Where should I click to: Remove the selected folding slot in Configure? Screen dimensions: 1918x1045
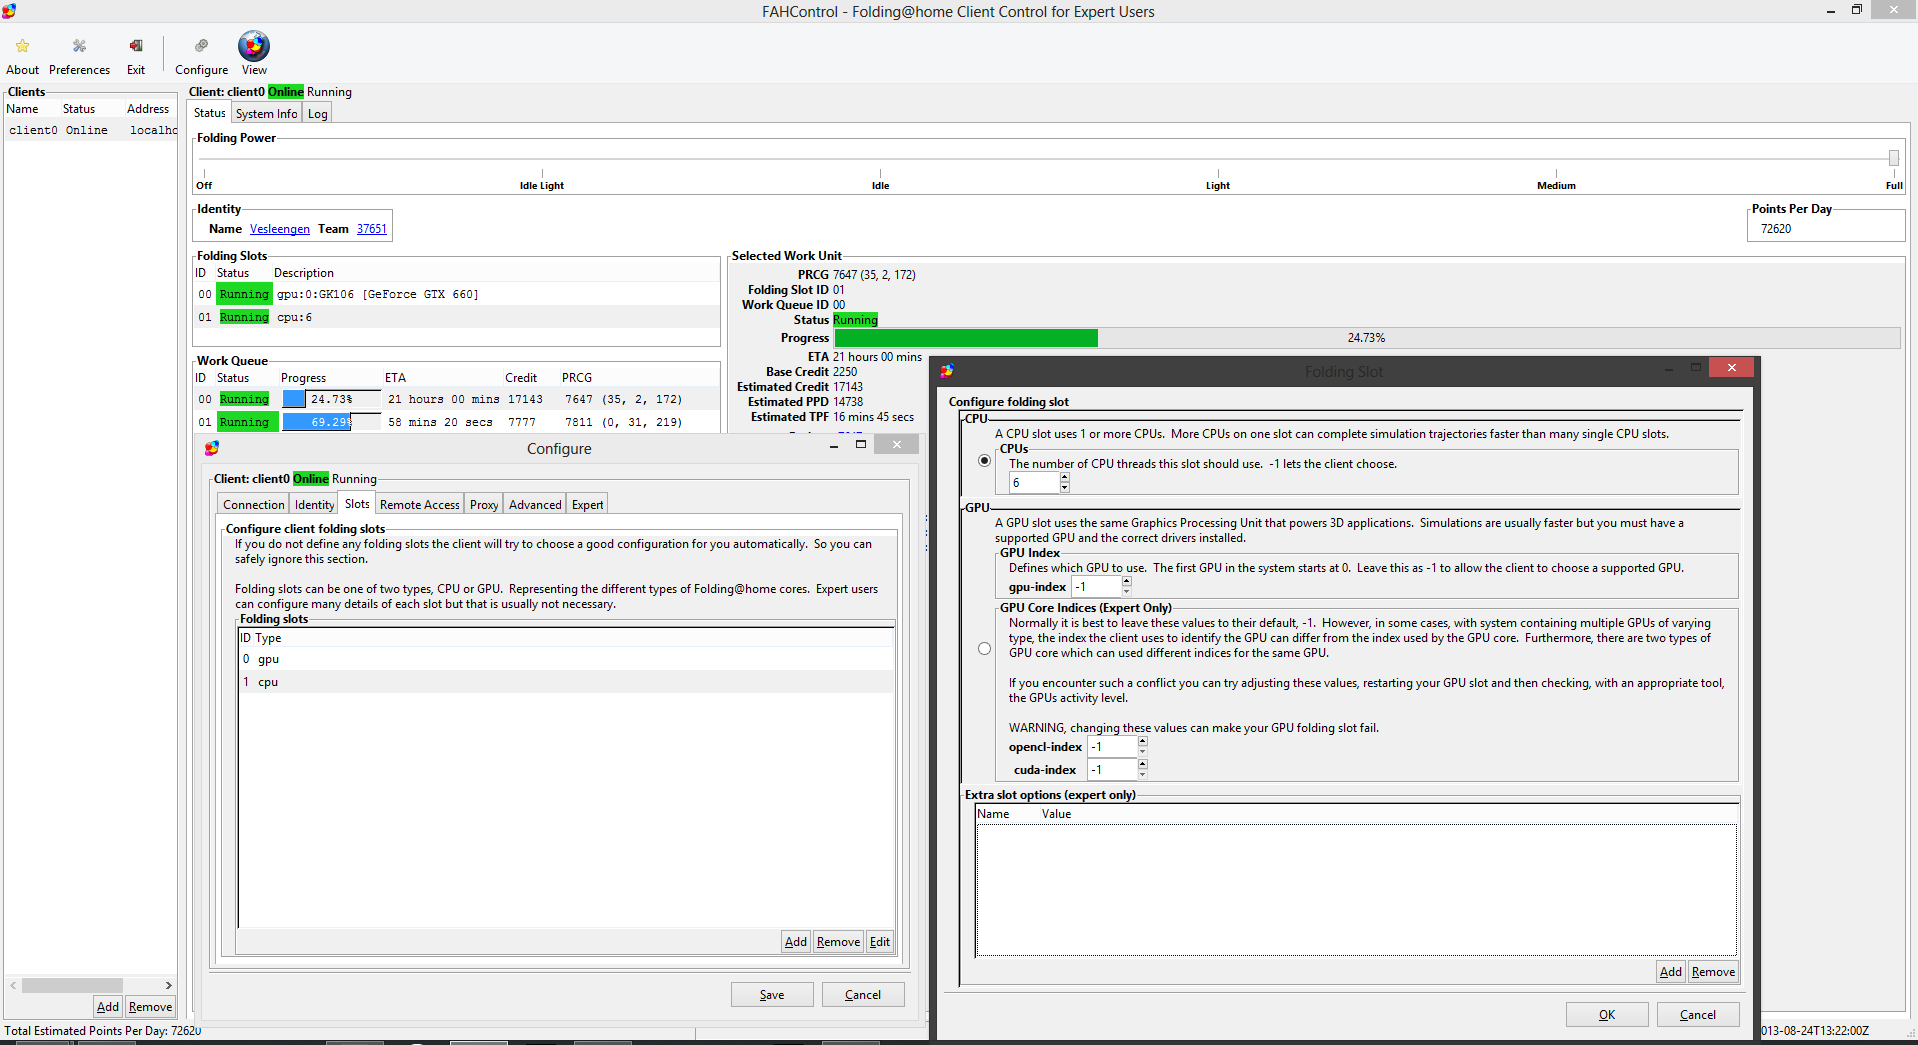click(838, 942)
